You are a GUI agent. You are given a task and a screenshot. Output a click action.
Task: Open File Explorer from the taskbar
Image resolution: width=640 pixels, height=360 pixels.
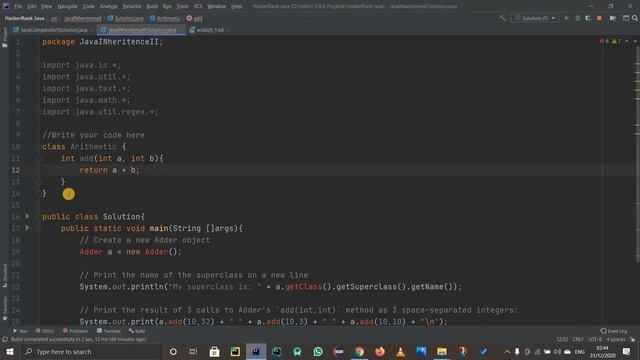(442, 351)
